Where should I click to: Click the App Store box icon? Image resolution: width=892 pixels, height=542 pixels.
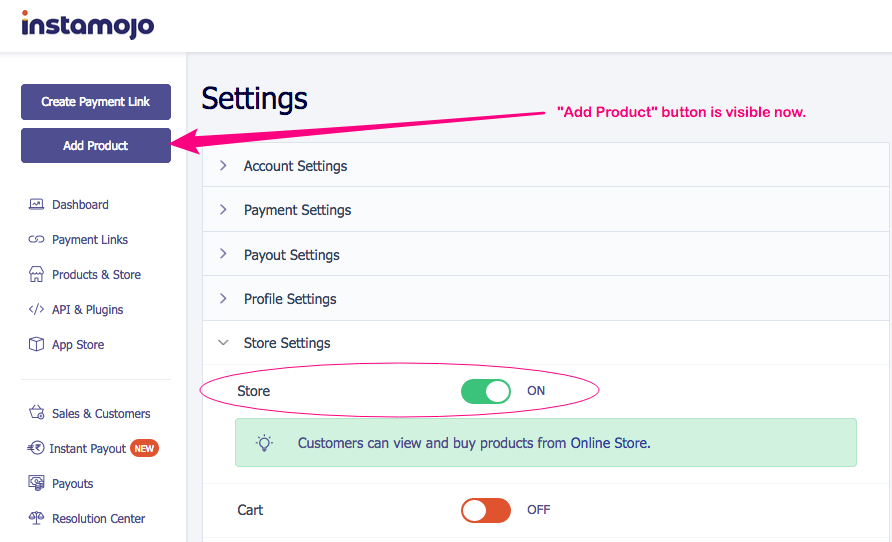coord(36,344)
